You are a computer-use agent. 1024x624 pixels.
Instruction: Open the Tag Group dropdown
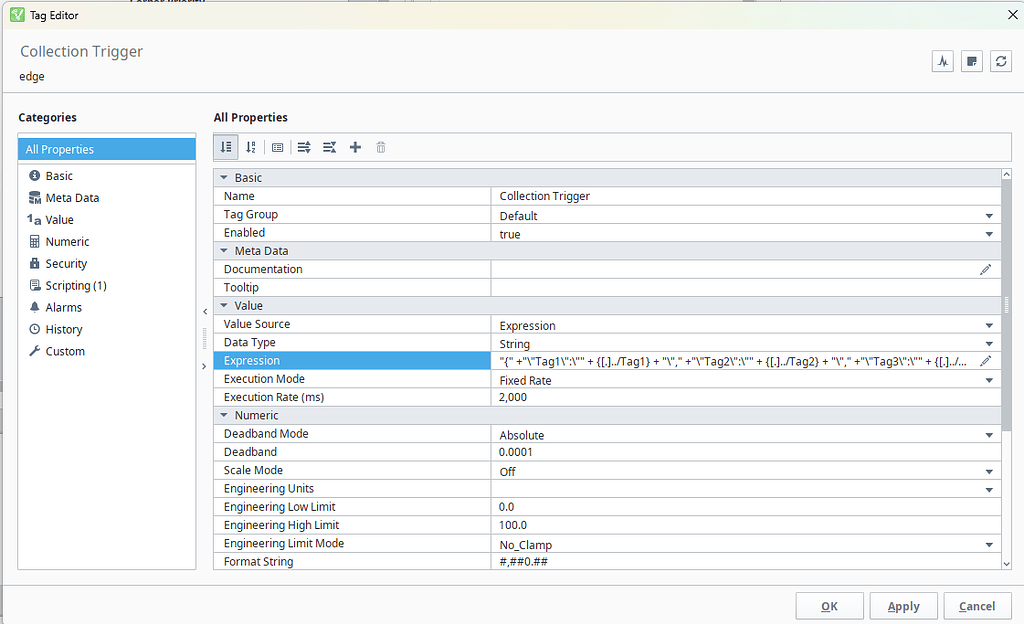989,215
